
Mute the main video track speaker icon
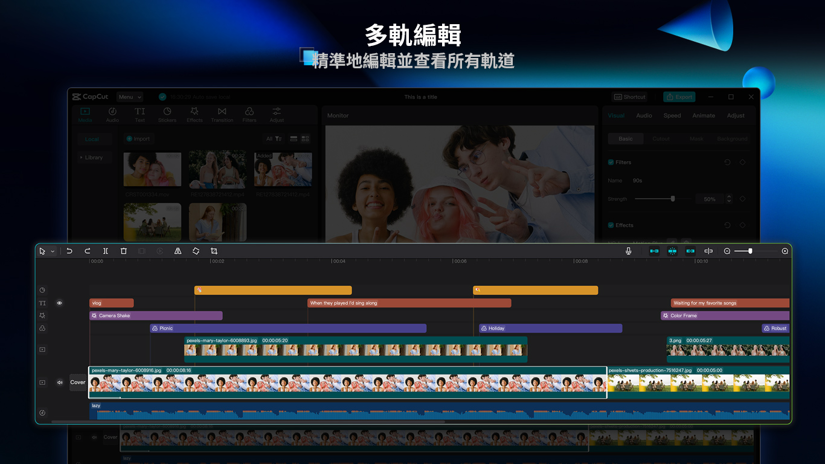coord(59,382)
